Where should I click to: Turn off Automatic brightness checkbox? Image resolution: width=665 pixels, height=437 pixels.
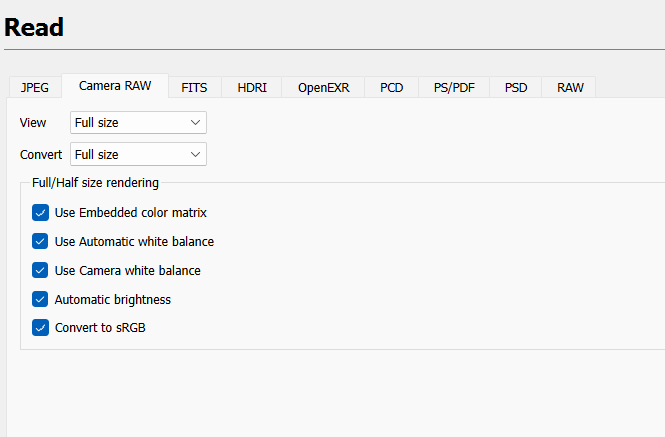point(40,299)
